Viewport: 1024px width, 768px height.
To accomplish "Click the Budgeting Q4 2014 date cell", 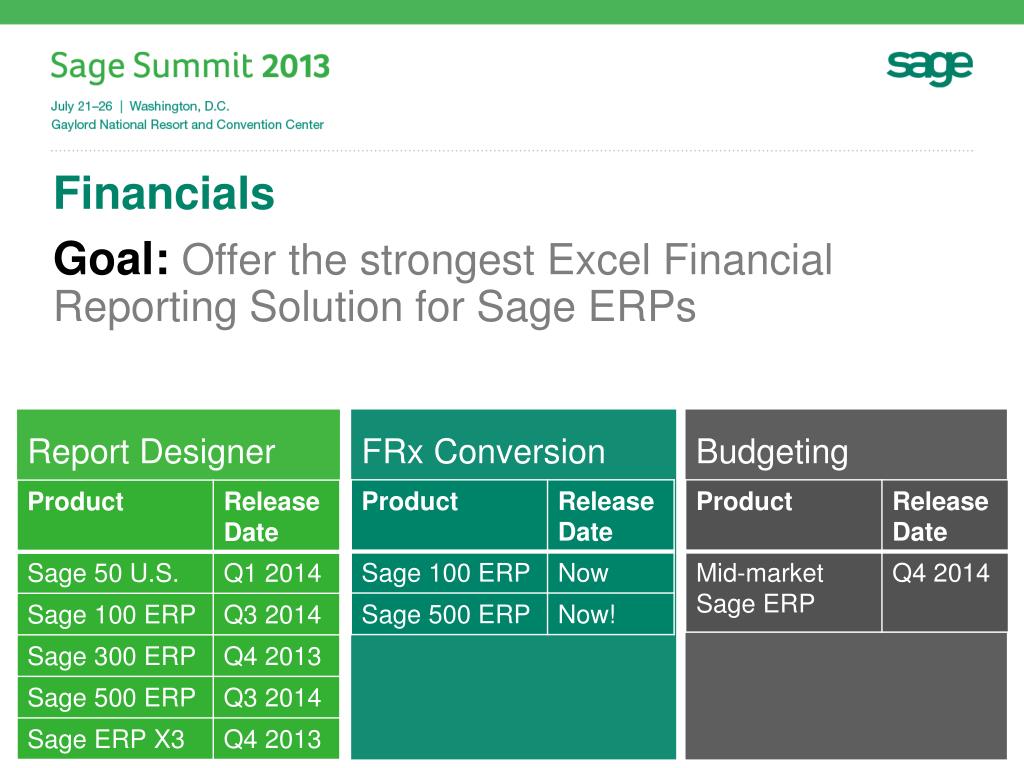I will [x=945, y=592].
